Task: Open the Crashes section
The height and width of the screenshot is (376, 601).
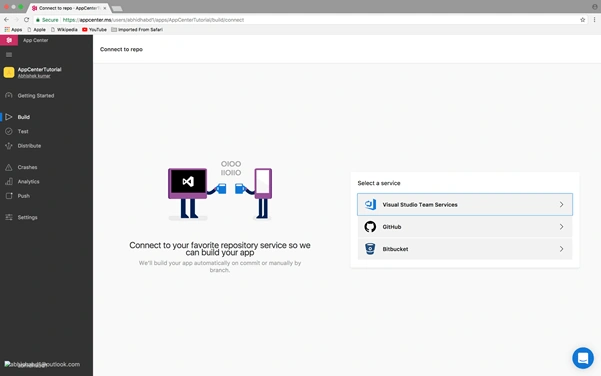Action: [27, 167]
